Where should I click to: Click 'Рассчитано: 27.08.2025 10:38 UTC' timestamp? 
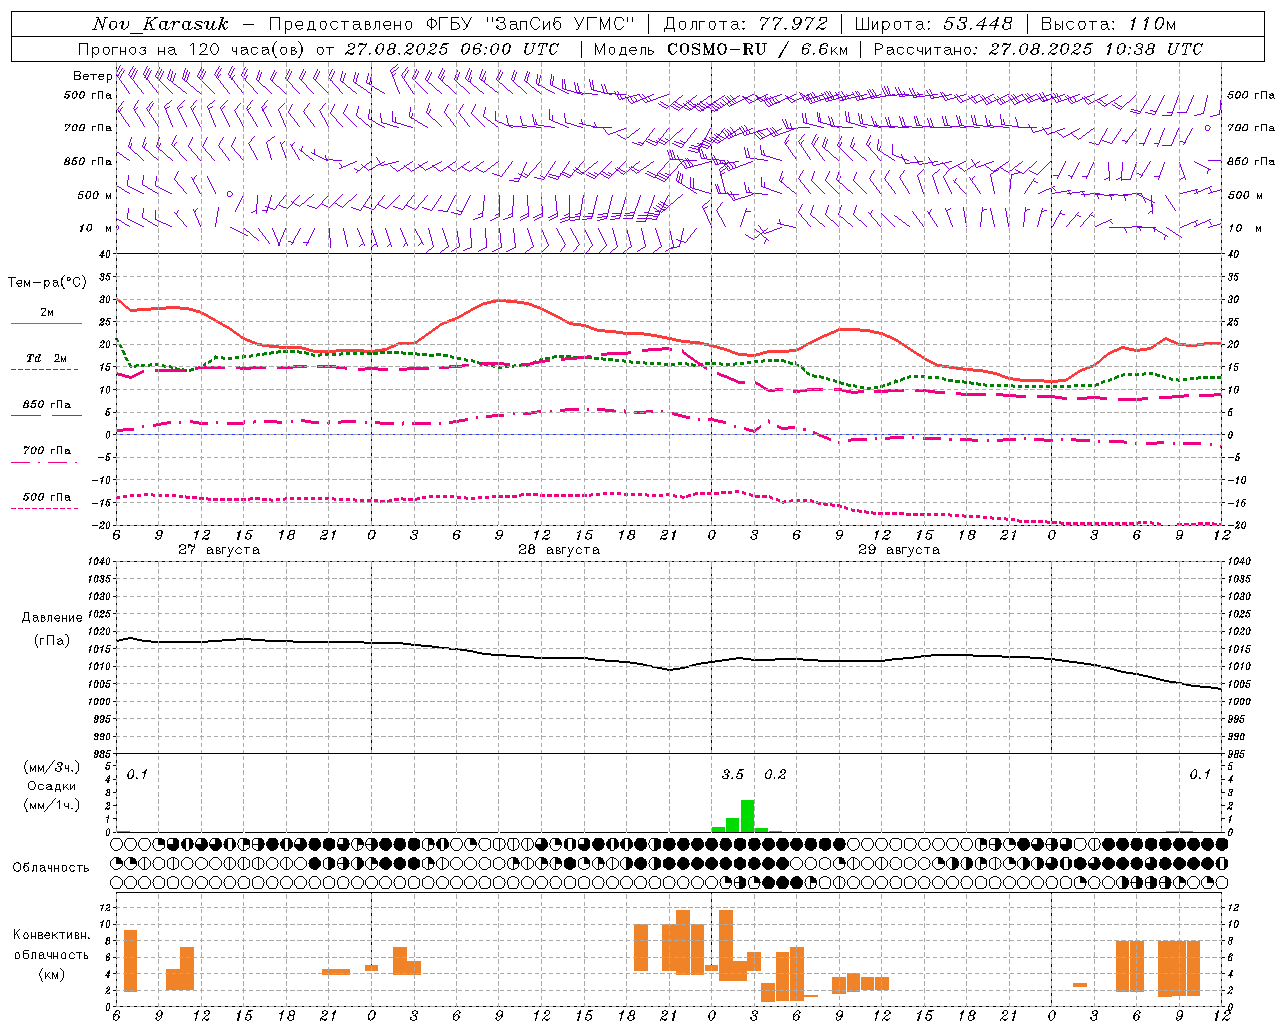pos(1038,49)
